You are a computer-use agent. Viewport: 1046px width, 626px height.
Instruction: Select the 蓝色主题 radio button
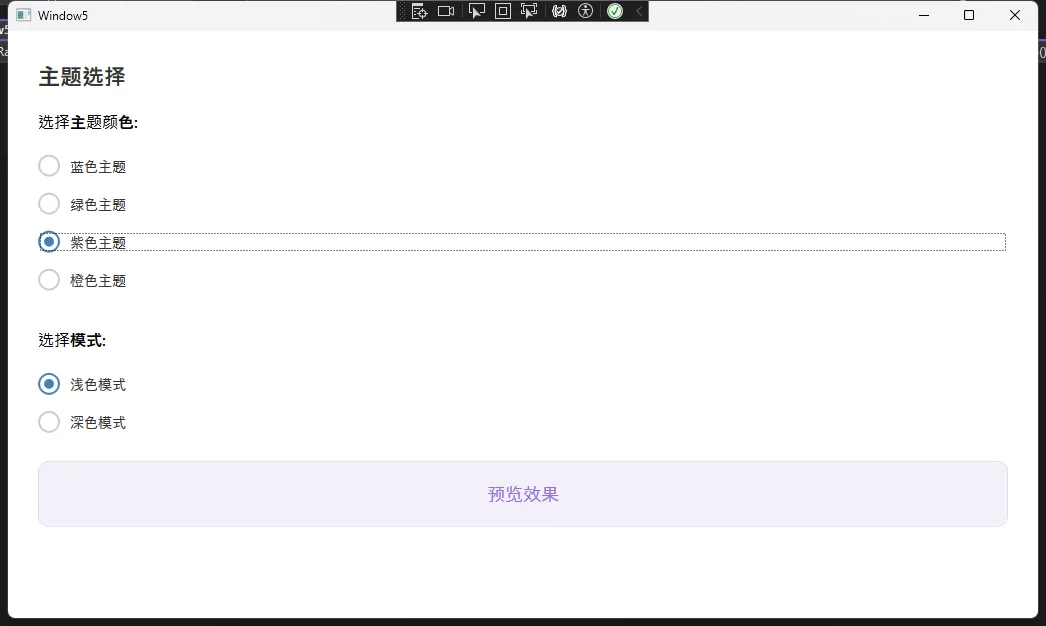point(48,165)
